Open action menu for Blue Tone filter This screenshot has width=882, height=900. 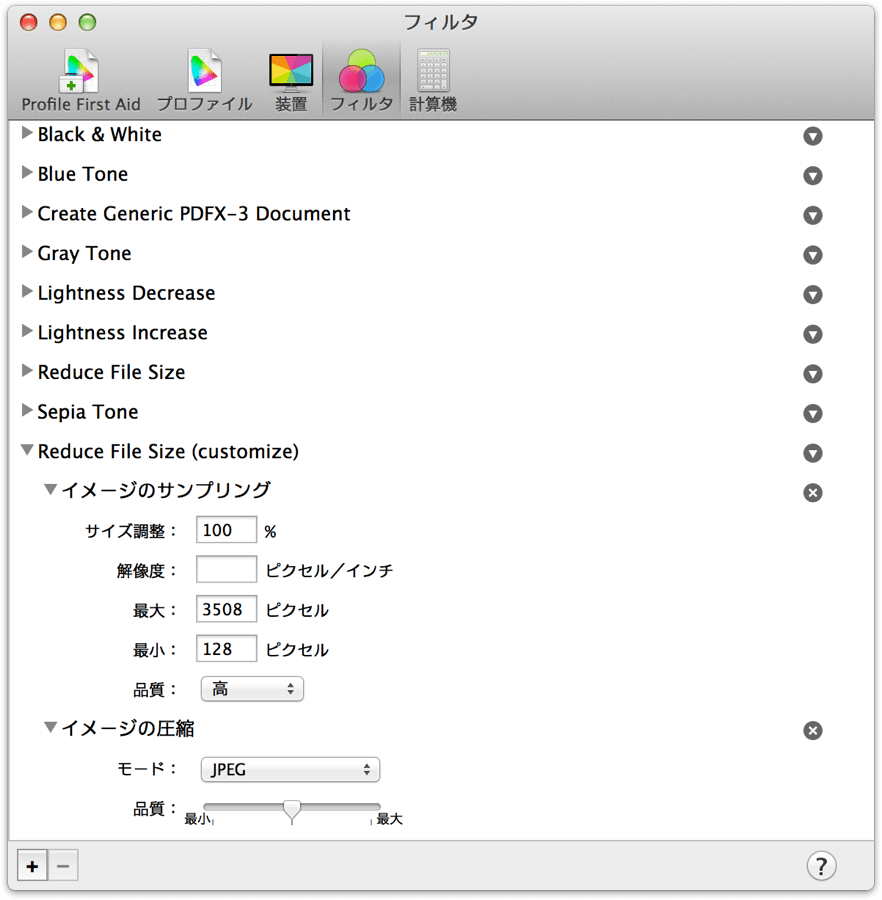813,176
